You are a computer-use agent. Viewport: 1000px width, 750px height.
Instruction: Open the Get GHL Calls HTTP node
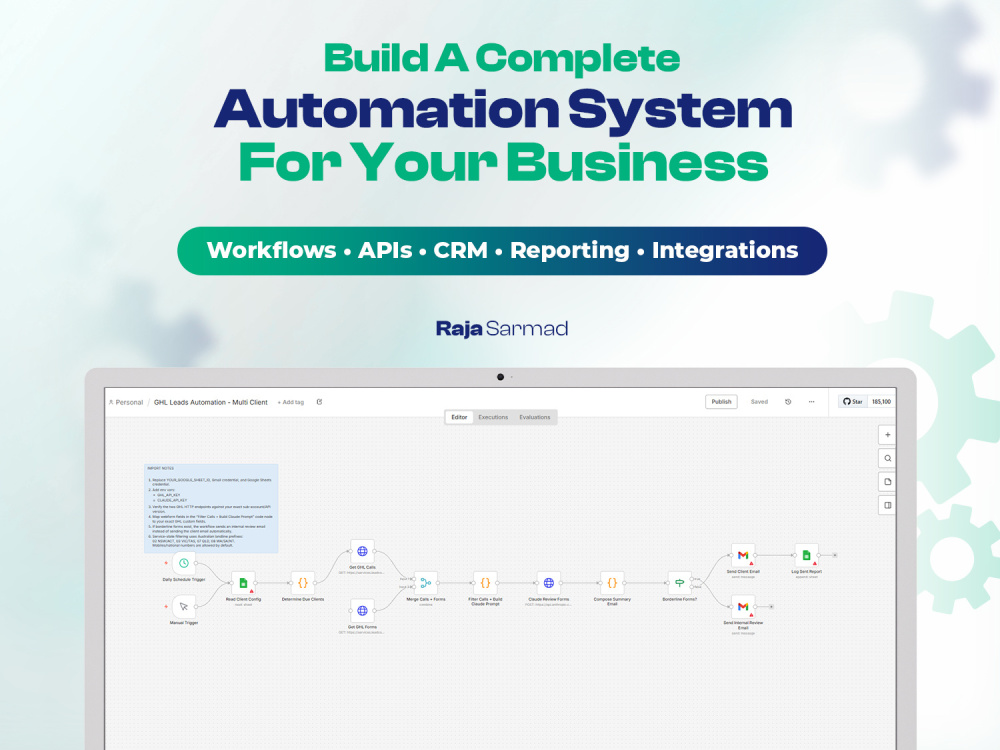coord(362,551)
